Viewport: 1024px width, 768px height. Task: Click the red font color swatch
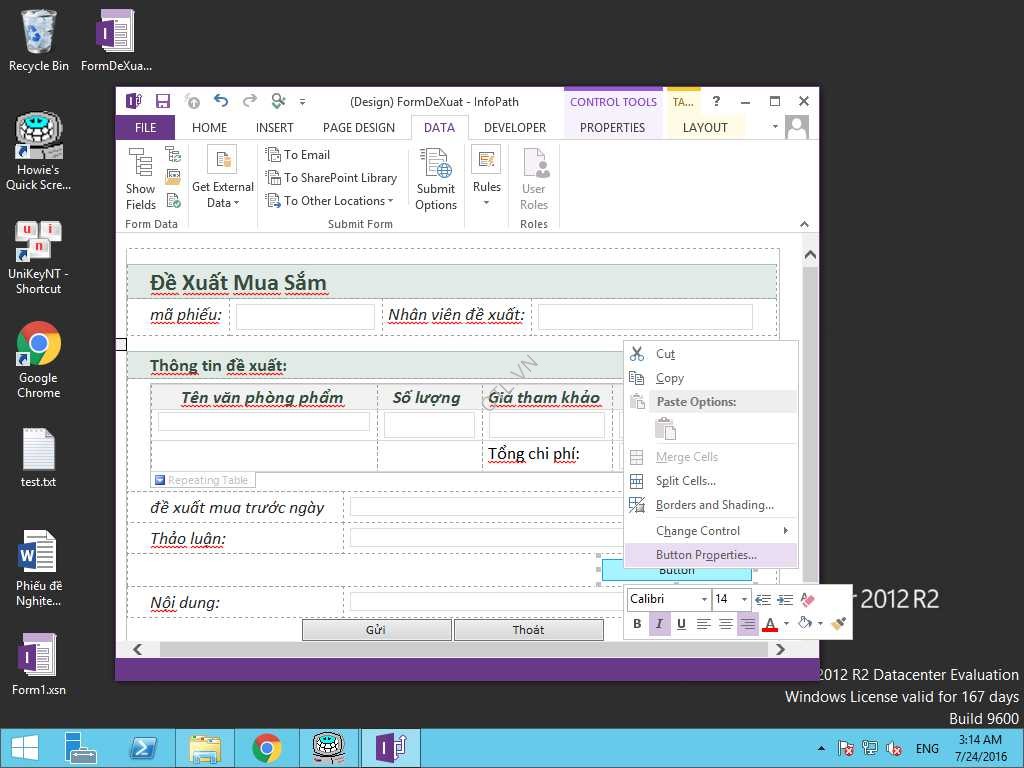tap(769, 624)
